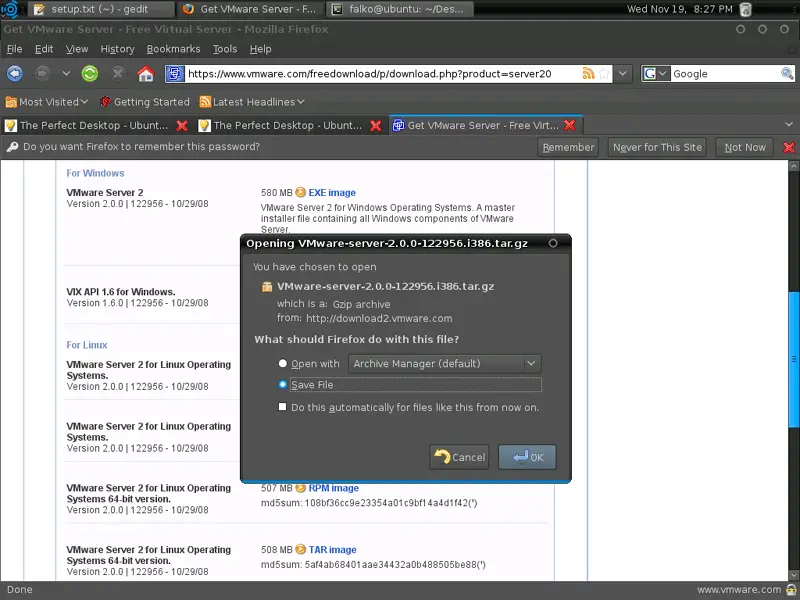Open the History menu
The image size is (800, 600).
(x=117, y=49)
